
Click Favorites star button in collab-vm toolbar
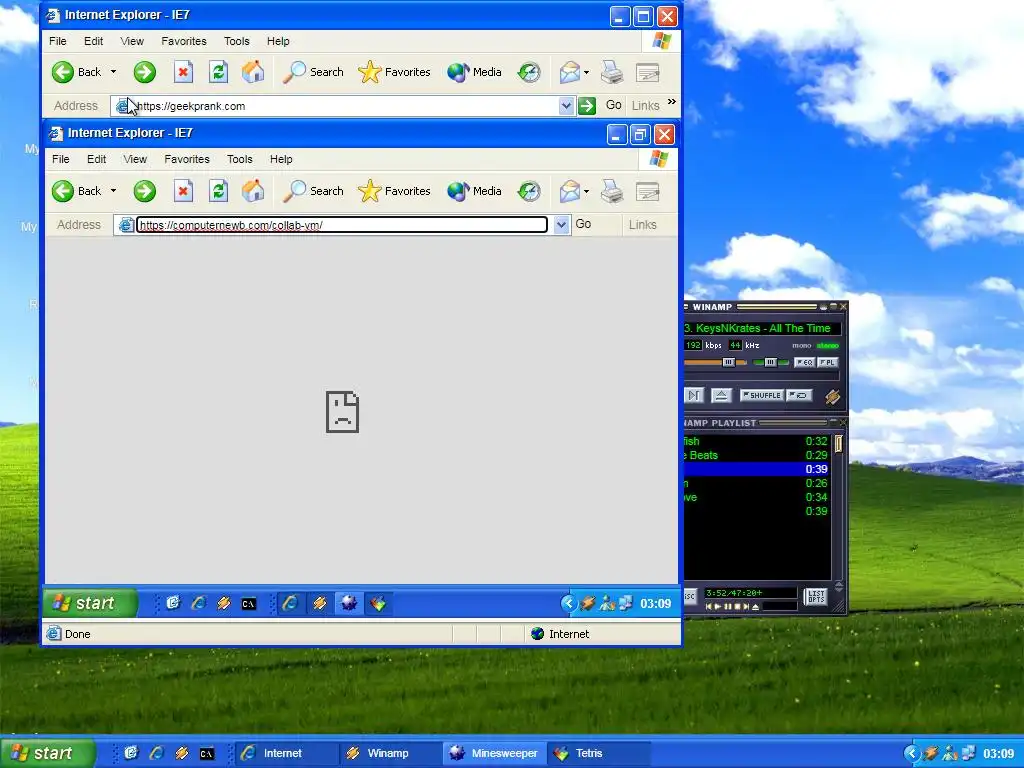coord(394,191)
